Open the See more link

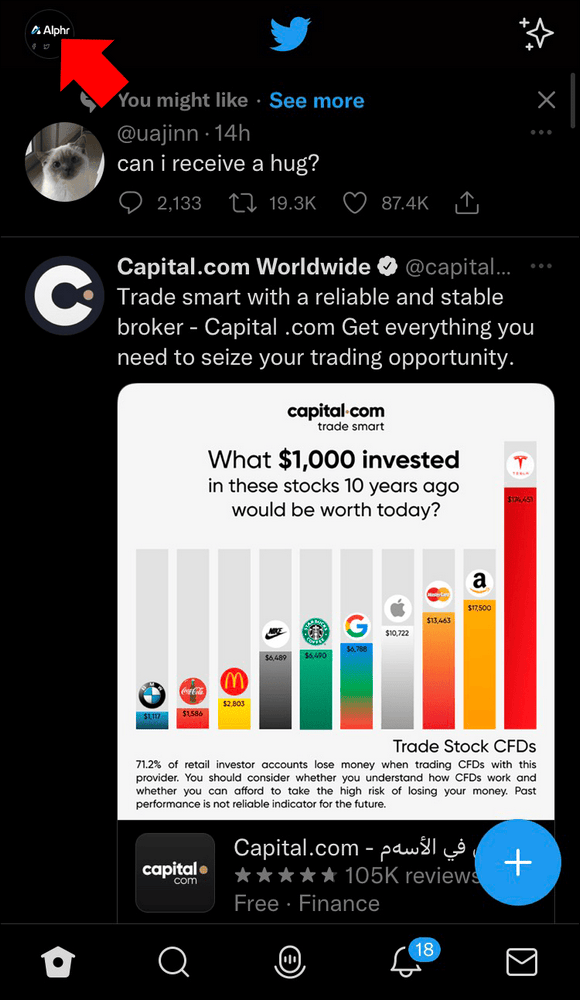click(x=316, y=100)
